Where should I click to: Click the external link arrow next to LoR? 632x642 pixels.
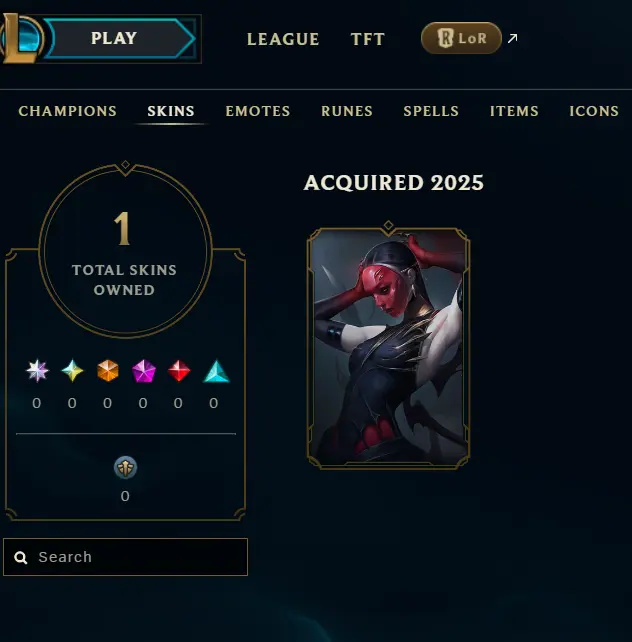pos(512,38)
